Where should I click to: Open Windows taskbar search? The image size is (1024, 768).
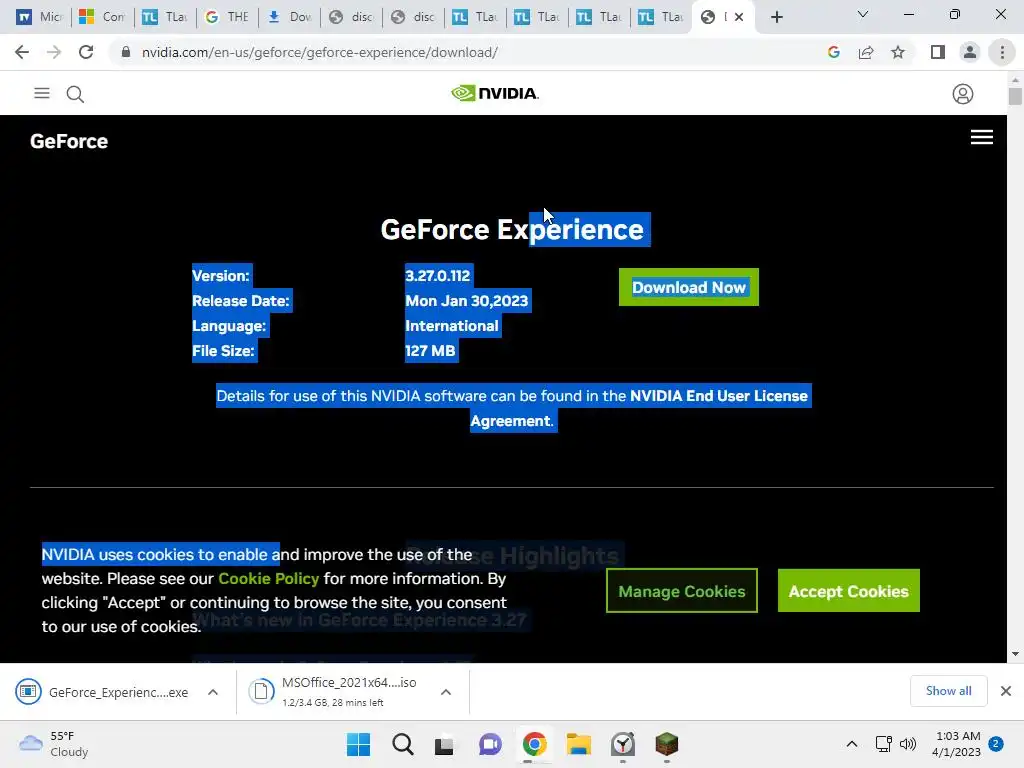point(402,744)
